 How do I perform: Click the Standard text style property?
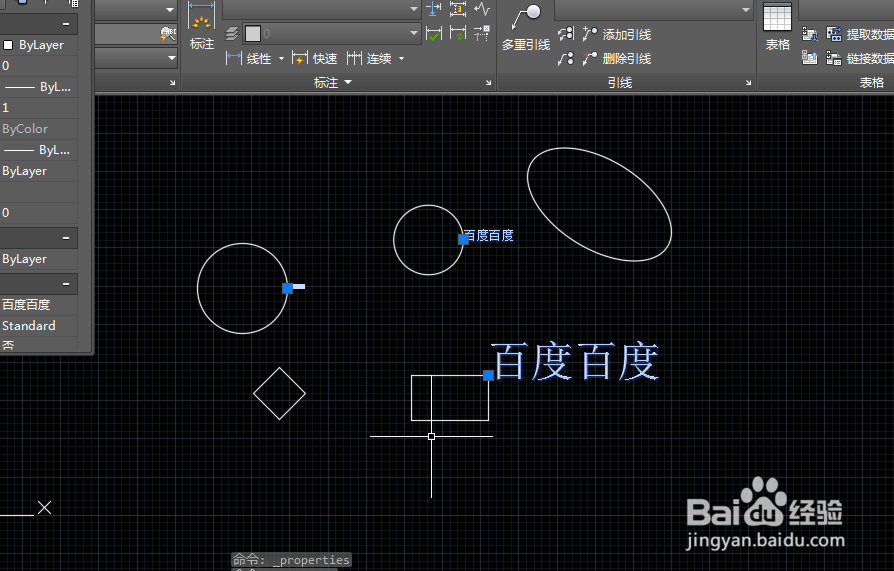click(x=39, y=326)
